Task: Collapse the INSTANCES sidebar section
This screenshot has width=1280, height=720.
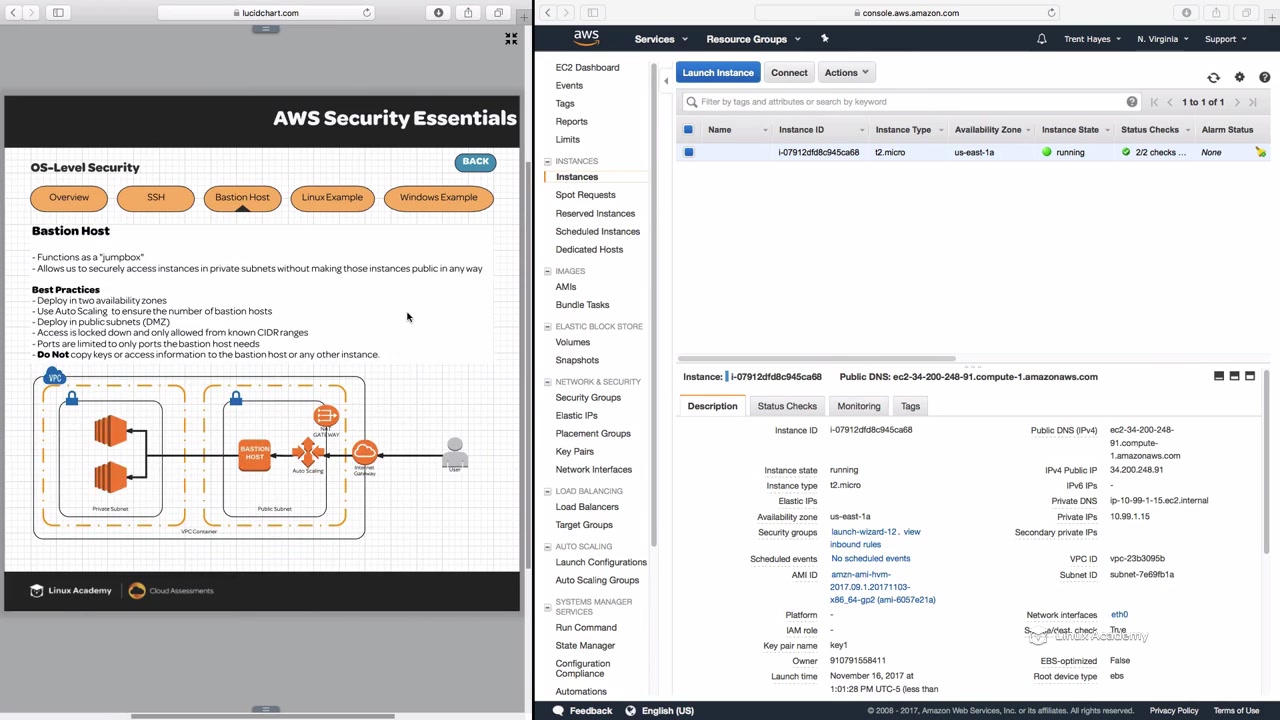Action: point(547,161)
